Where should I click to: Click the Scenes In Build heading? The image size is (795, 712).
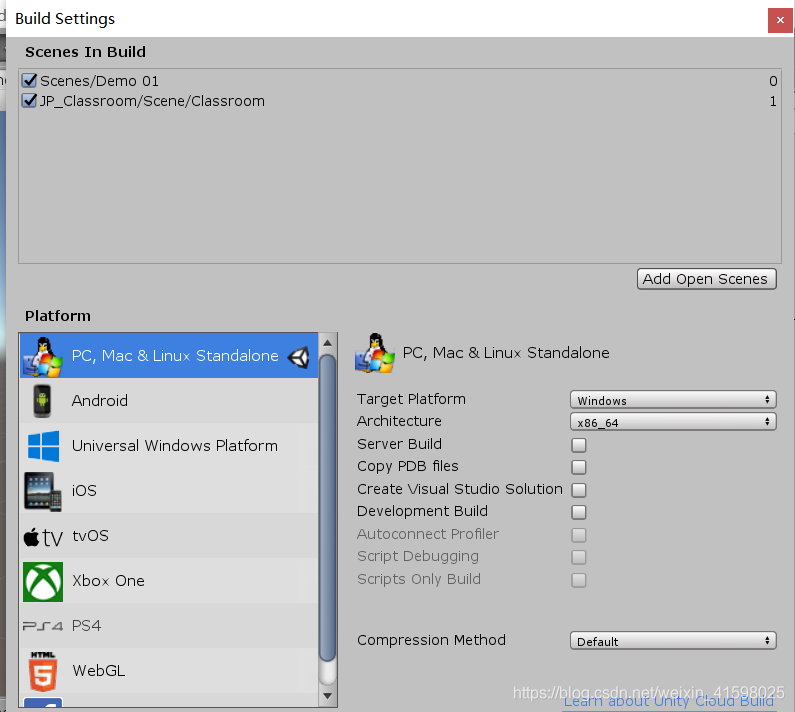(85, 52)
